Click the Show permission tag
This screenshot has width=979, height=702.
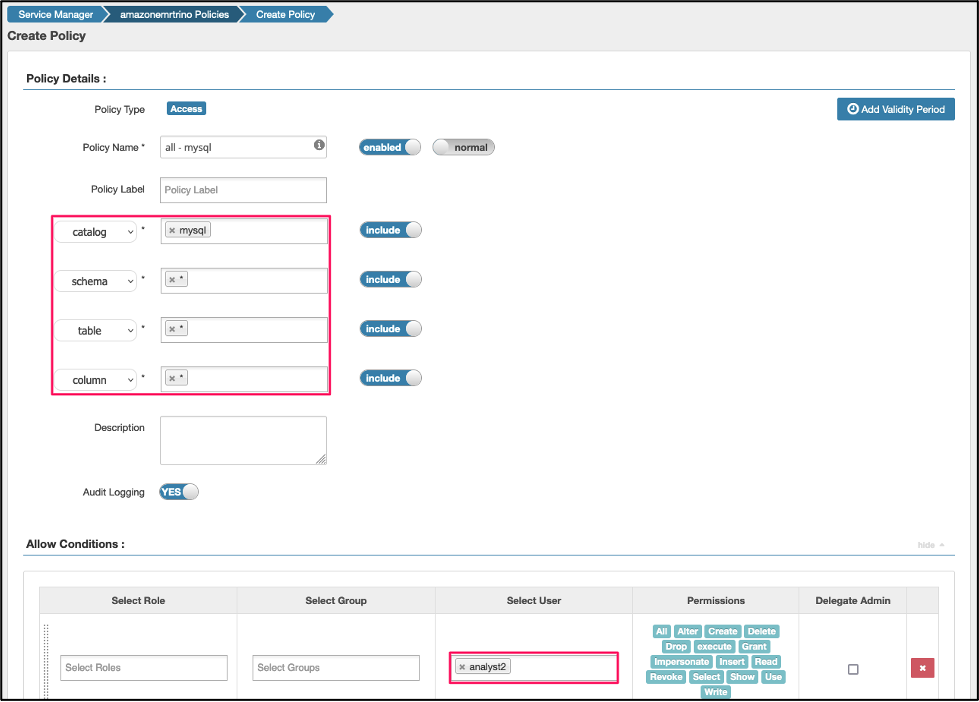[x=742, y=676]
